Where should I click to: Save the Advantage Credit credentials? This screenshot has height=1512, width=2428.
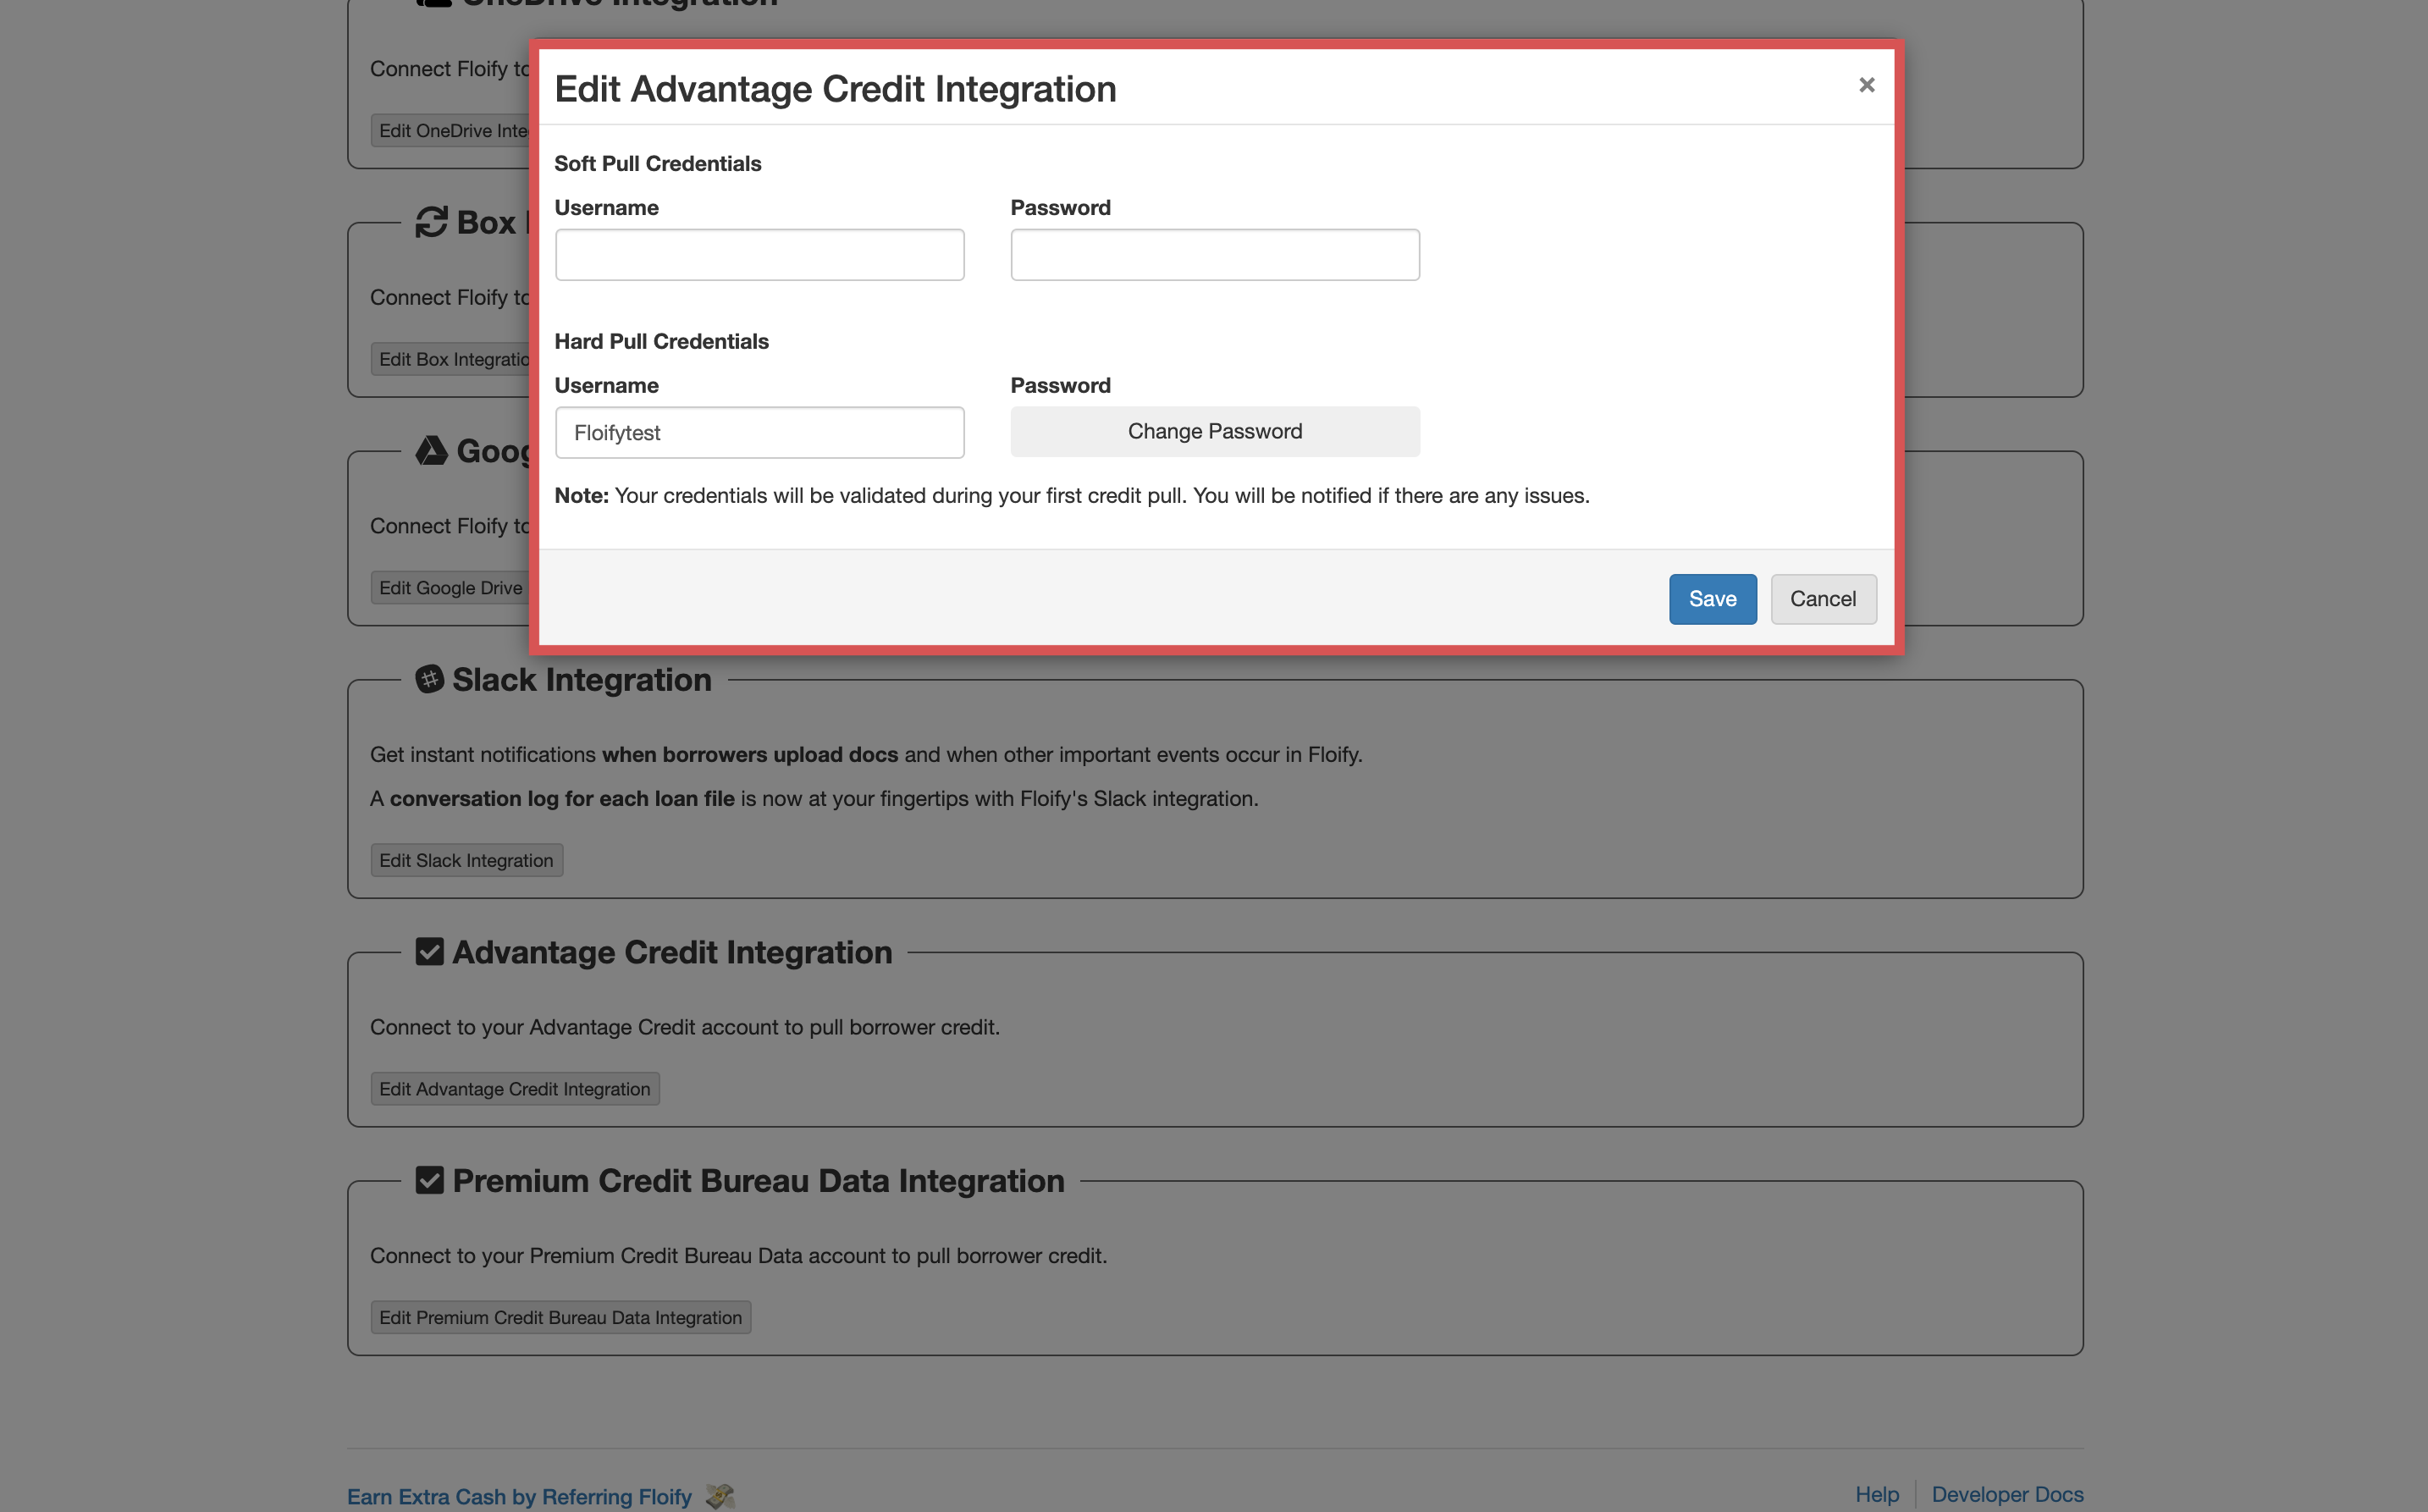pyautogui.click(x=1712, y=599)
